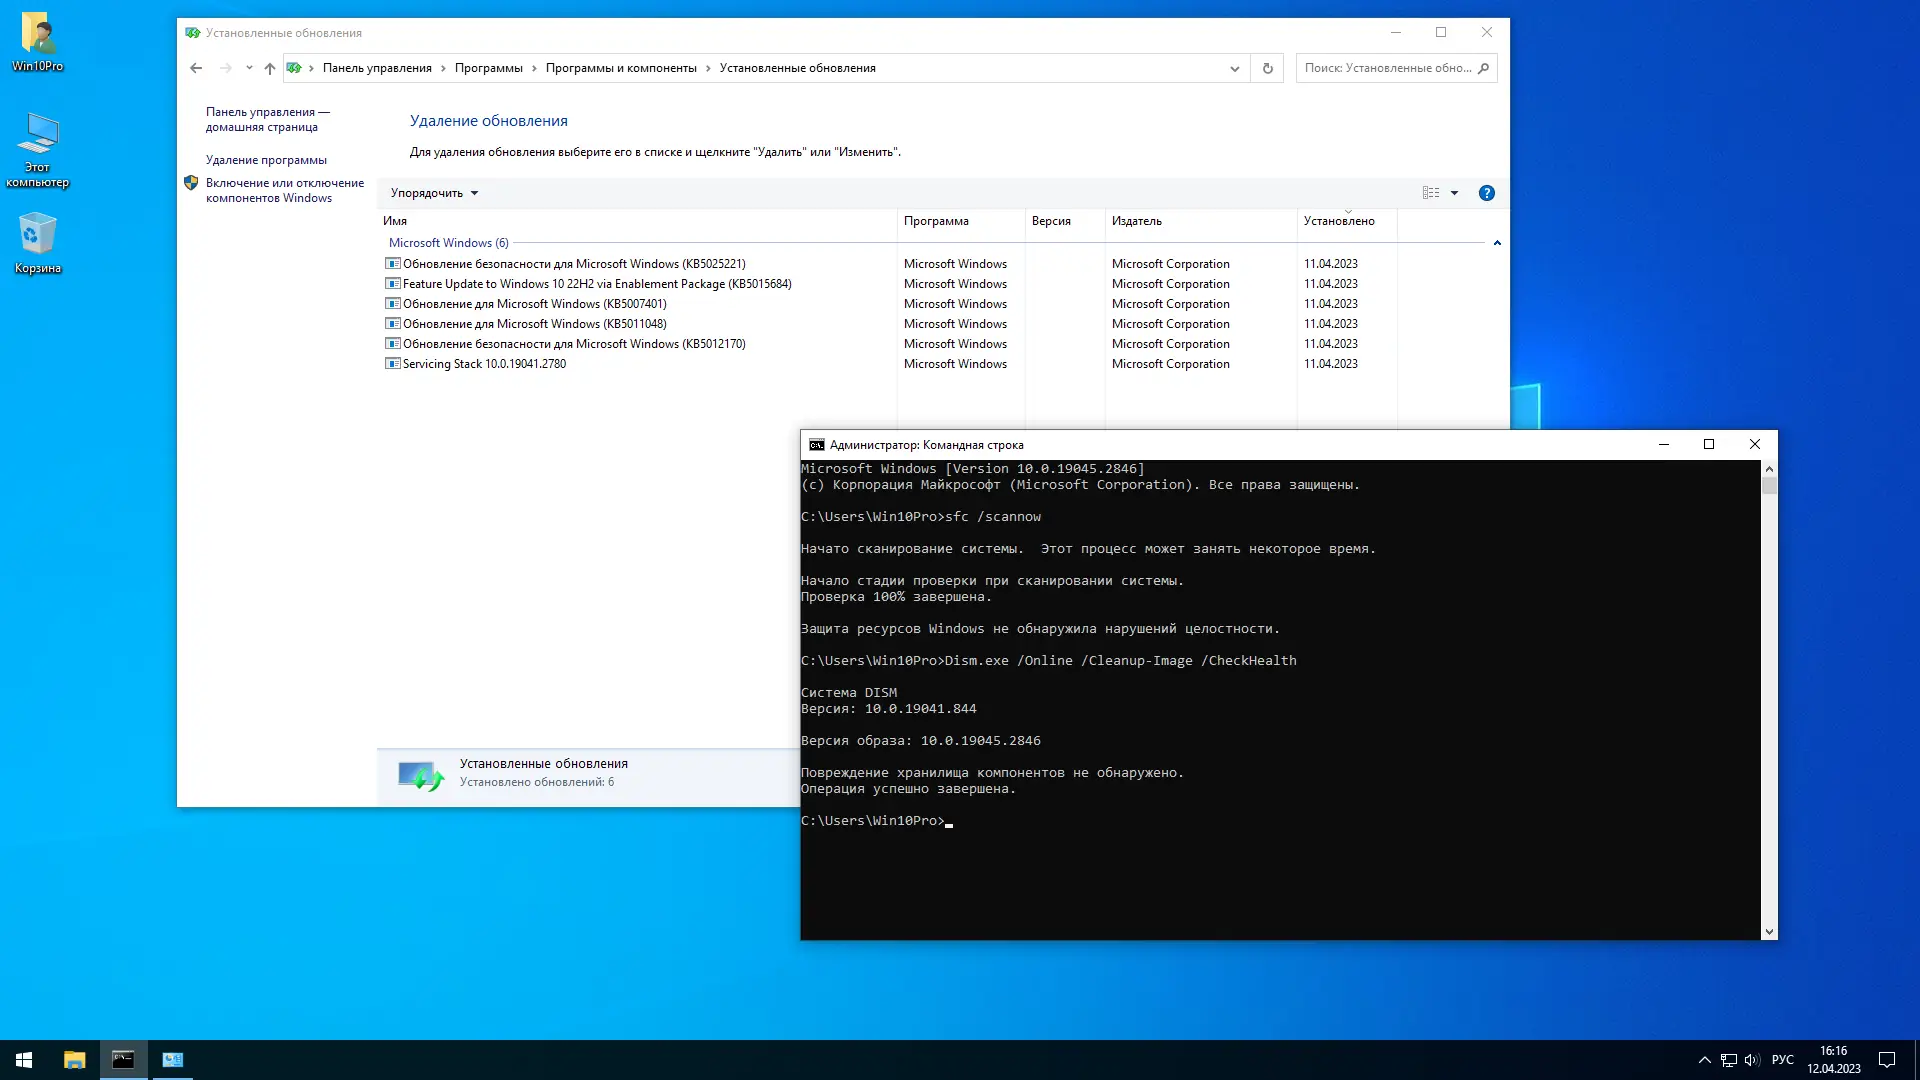Click the up-one-level arrow in Explorer
Screen dimensions: 1920x1080
click(x=269, y=68)
